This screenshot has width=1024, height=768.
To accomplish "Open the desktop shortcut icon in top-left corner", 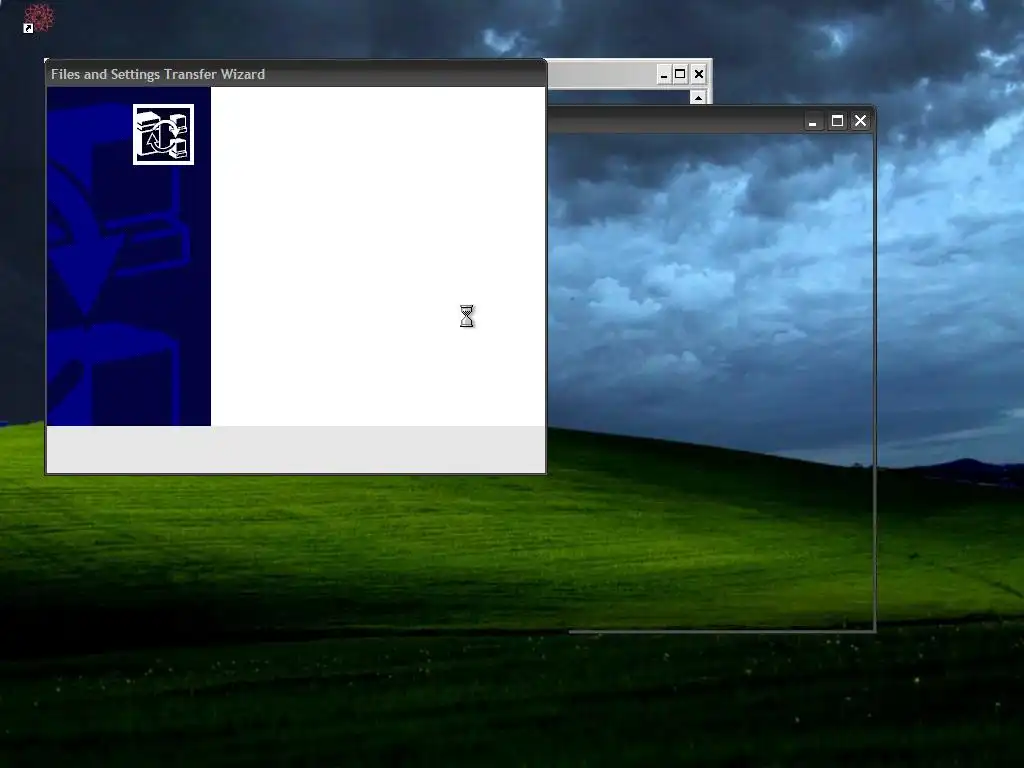I will coord(39,18).
